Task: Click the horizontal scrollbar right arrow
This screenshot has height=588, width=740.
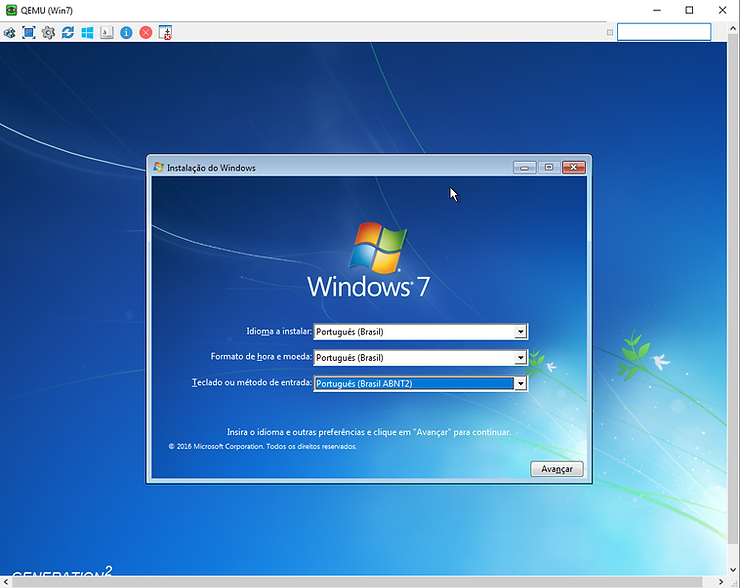Action: click(721, 582)
